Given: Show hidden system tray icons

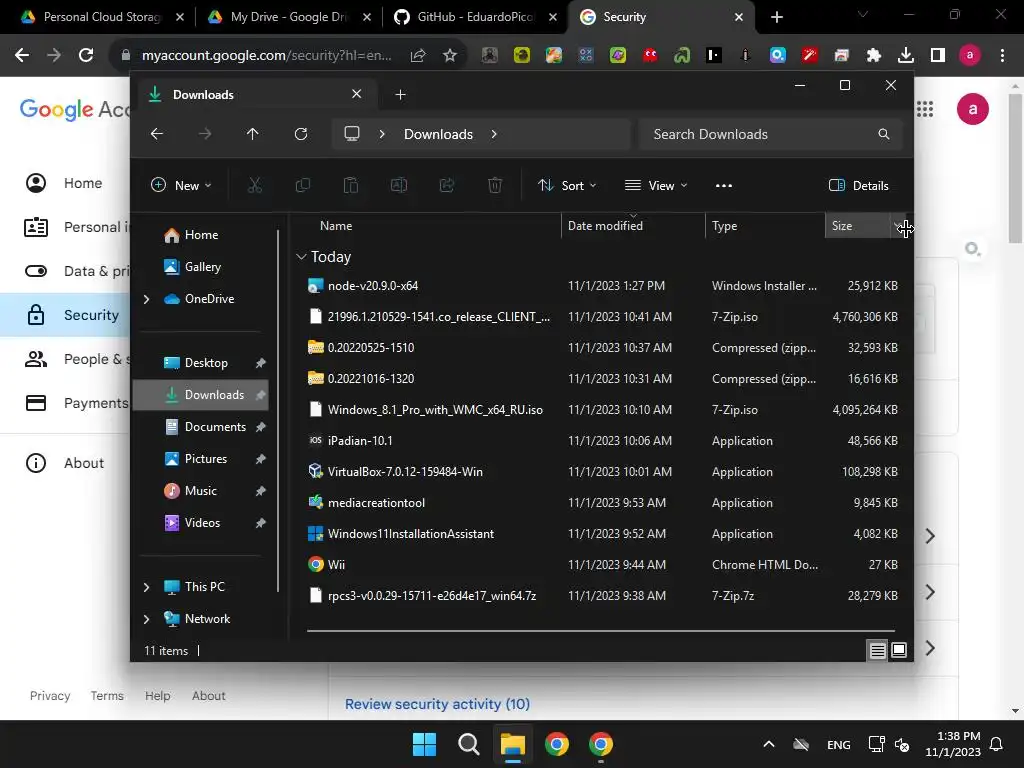Looking at the screenshot, I should [x=769, y=744].
